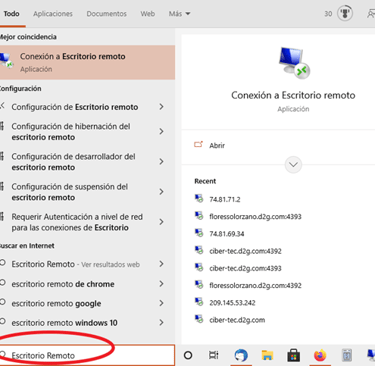Open Task View from the taskbar
Screen dimensions: 375x366
click(214, 355)
